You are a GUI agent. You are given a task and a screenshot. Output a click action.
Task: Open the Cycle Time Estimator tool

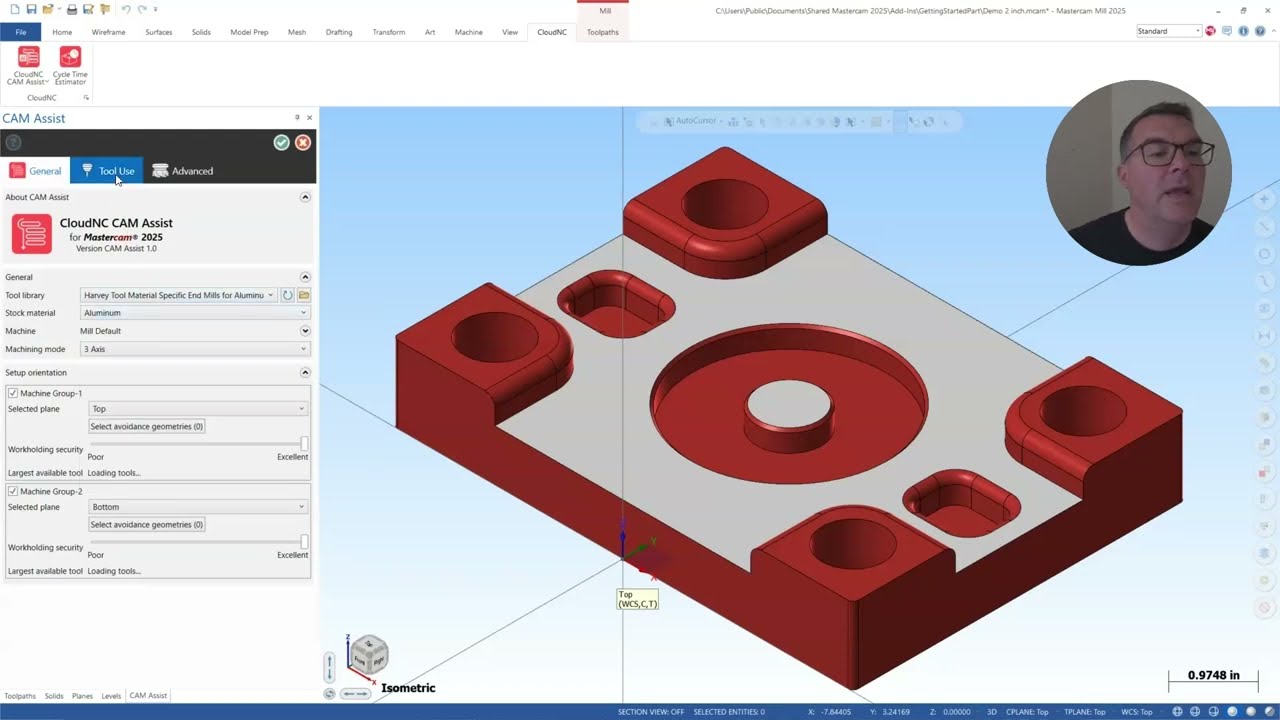(x=70, y=66)
